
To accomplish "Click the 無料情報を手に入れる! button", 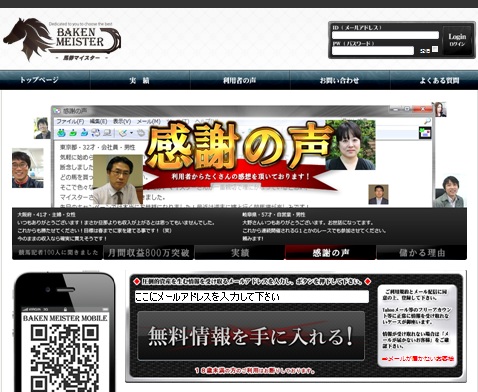I will 251,336.
